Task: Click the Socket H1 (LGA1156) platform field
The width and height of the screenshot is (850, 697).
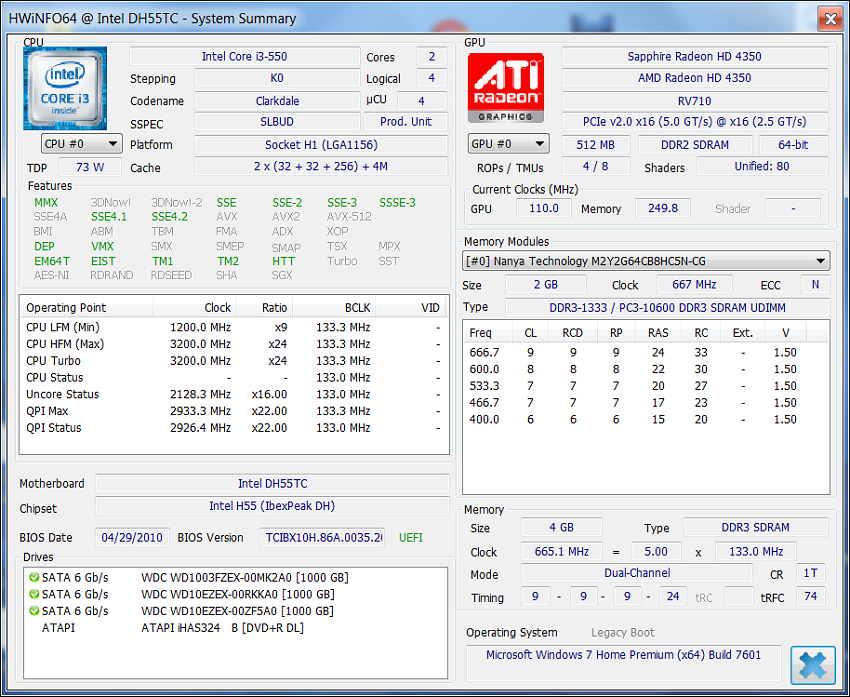Action: point(321,145)
